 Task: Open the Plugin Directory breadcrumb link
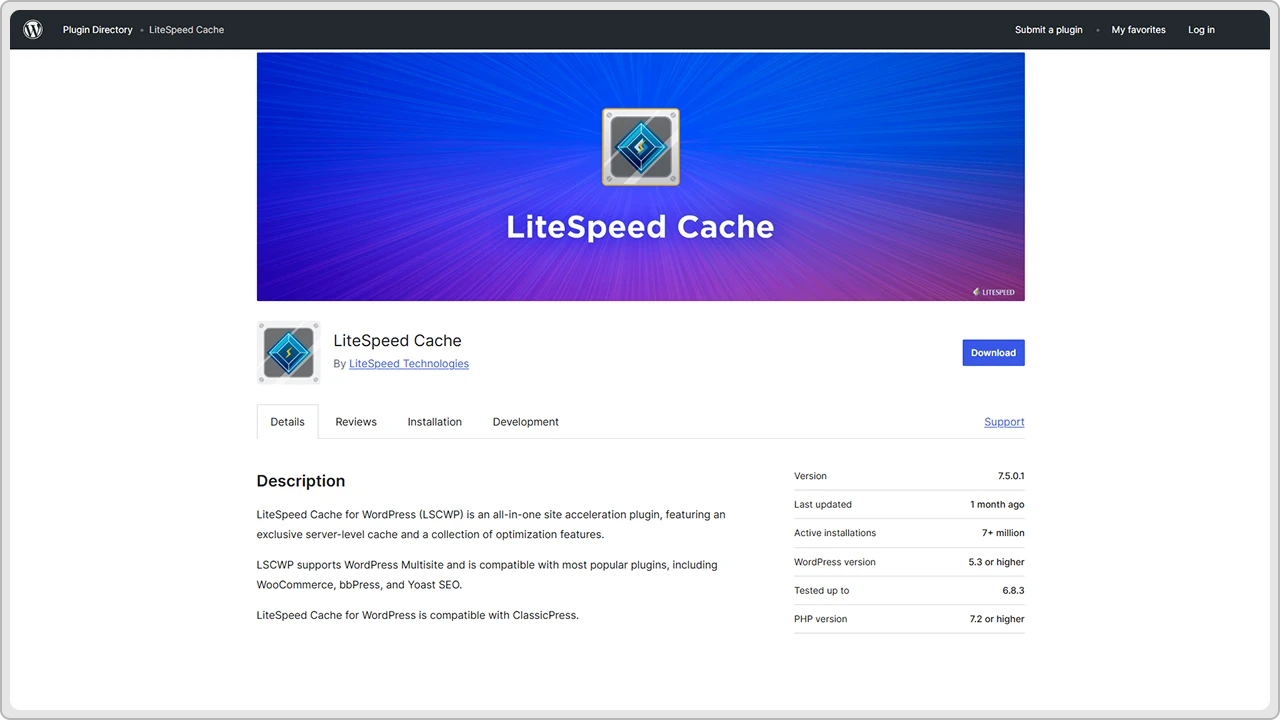pyautogui.click(x=97, y=29)
